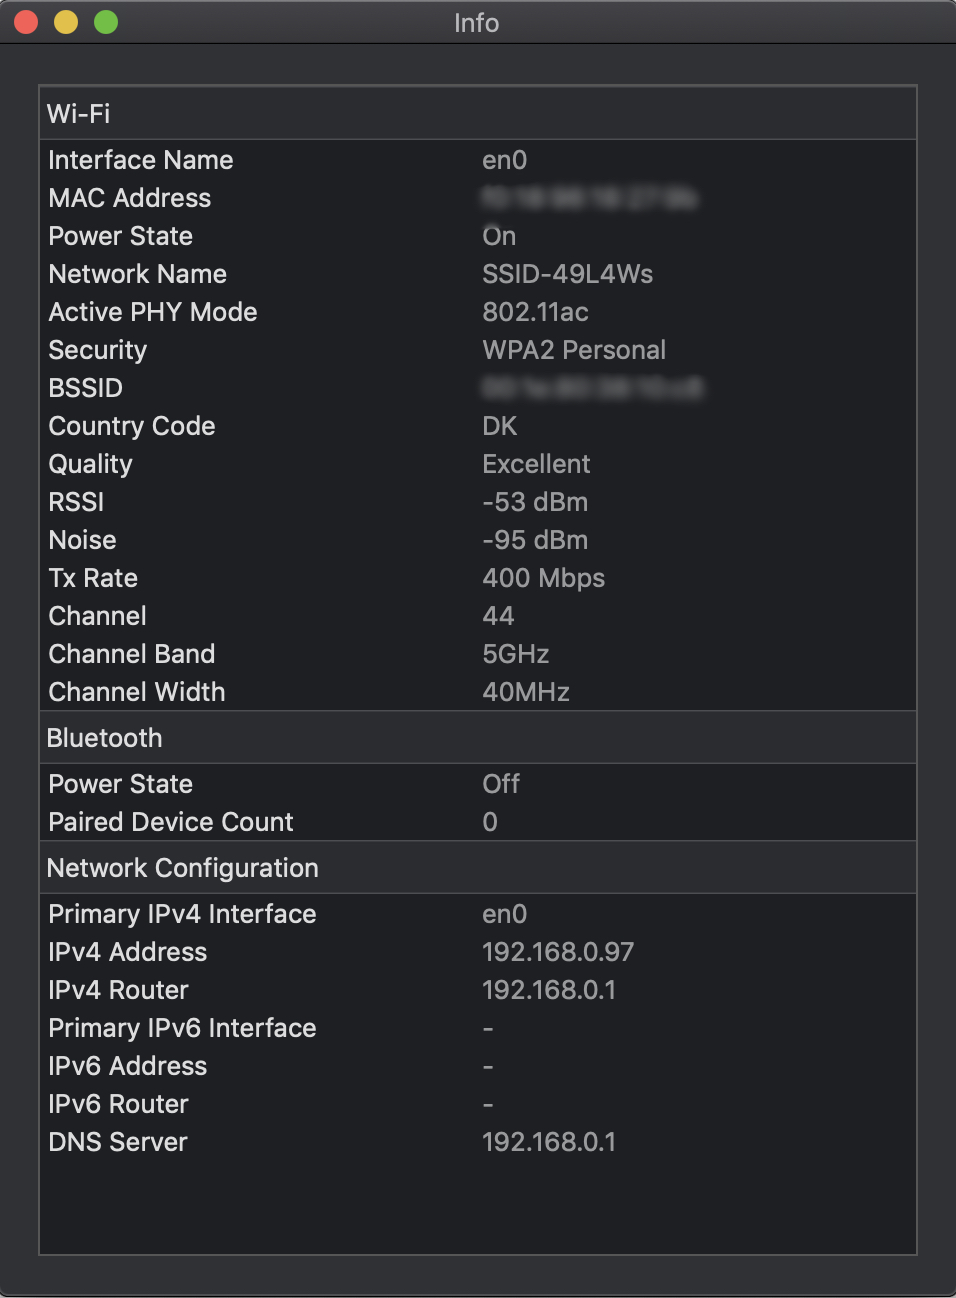
Task: Click the Interface Name row label
Action: click(141, 160)
